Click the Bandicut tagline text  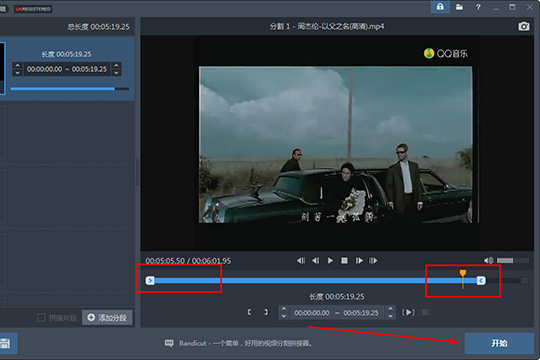point(245,343)
